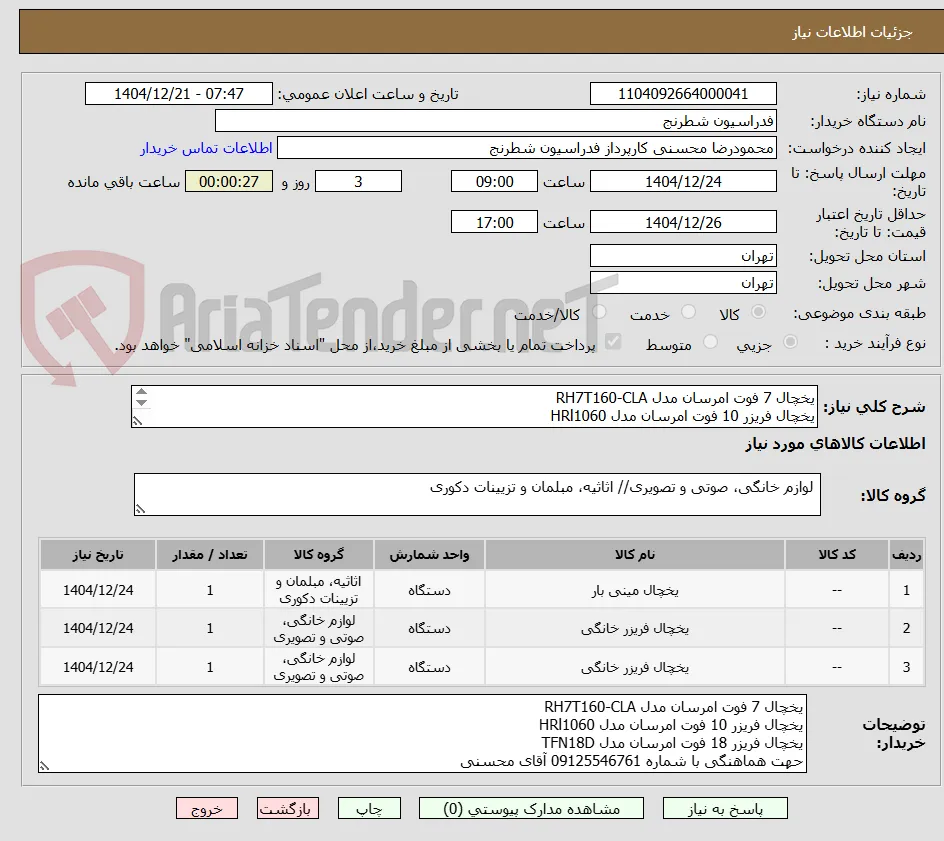Click the نام دستگاه خریدار field
944x841 pixels.
click(x=495, y=121)
